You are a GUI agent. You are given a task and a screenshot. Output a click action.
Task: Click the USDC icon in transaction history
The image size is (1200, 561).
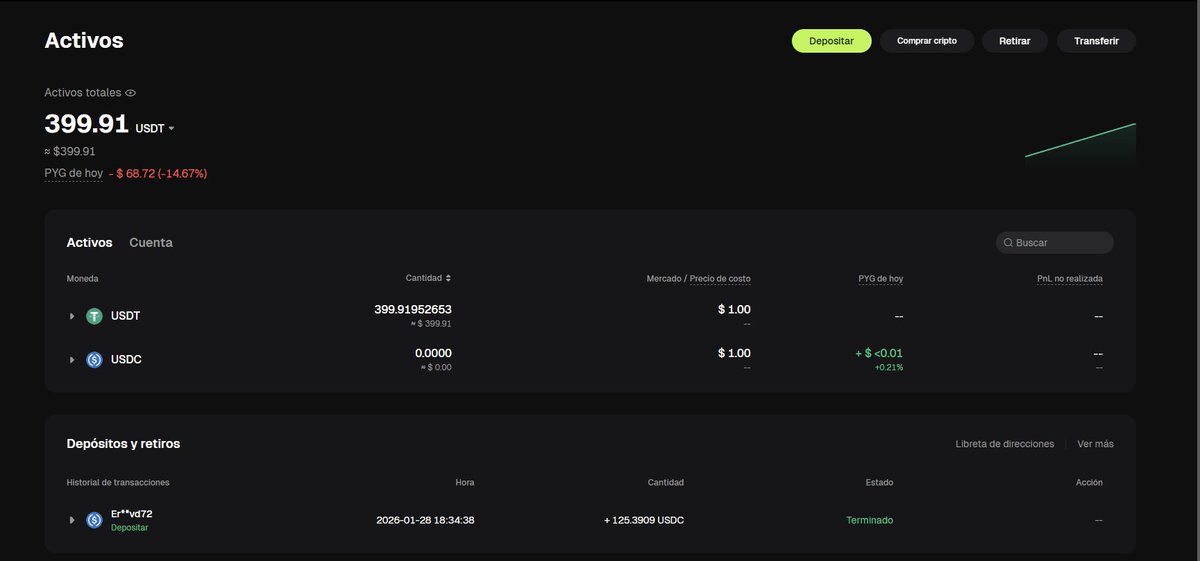click(95, 520)
